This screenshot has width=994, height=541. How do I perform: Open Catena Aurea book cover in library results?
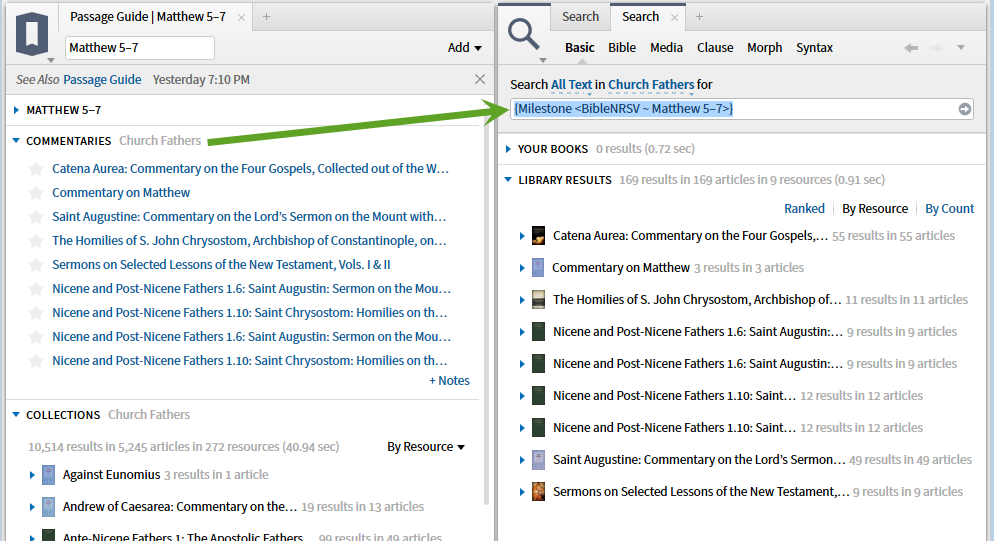[538, 236]
